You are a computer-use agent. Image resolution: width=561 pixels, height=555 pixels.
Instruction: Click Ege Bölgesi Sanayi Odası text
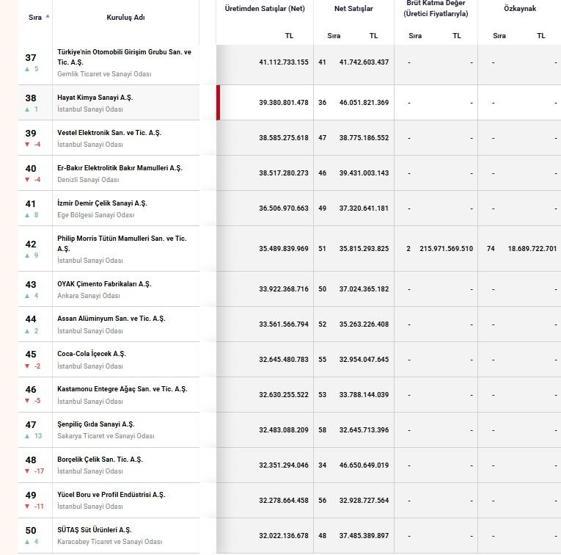96,215
